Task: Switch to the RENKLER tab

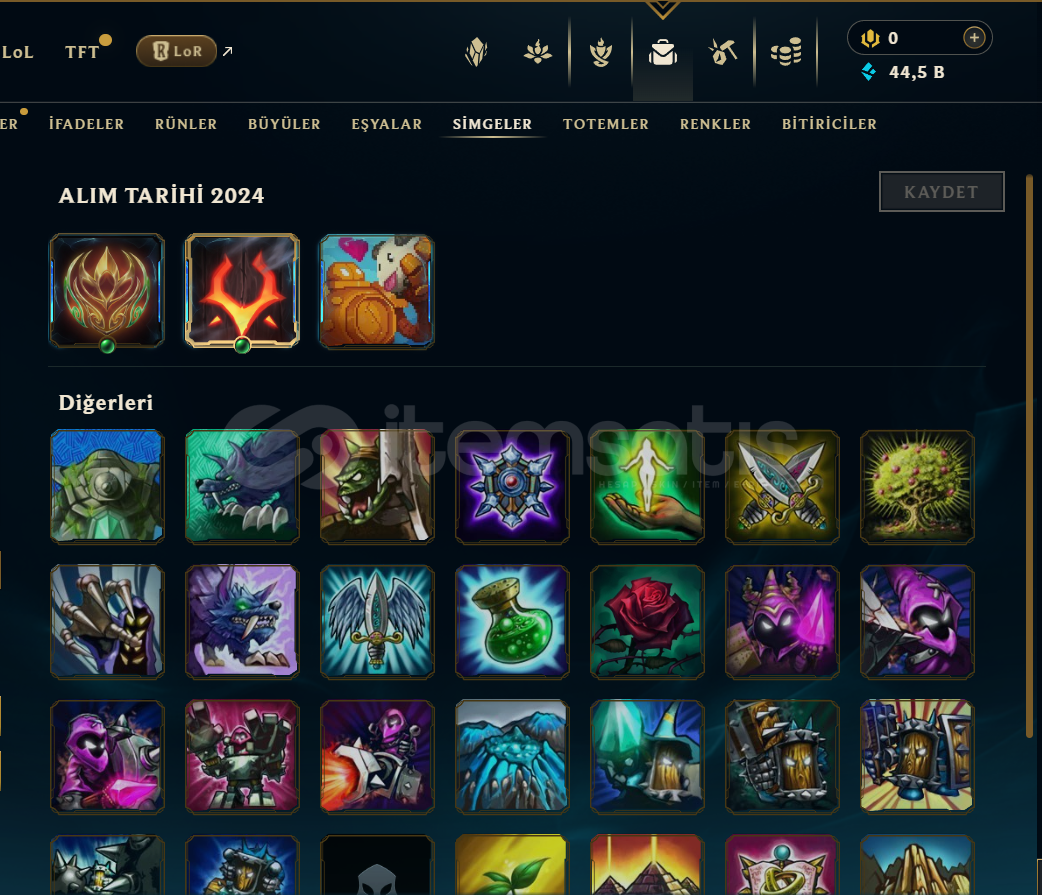Action: point(715,124)
